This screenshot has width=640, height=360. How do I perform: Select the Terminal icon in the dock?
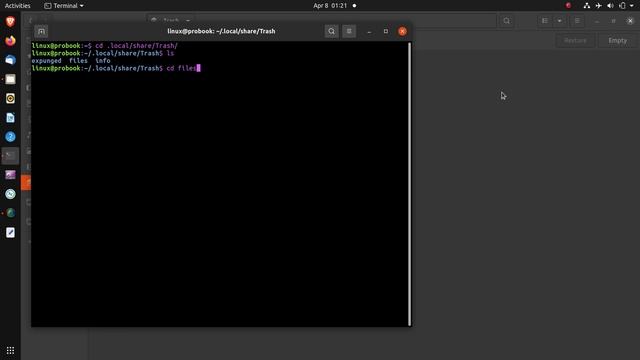tap(10, 156)
